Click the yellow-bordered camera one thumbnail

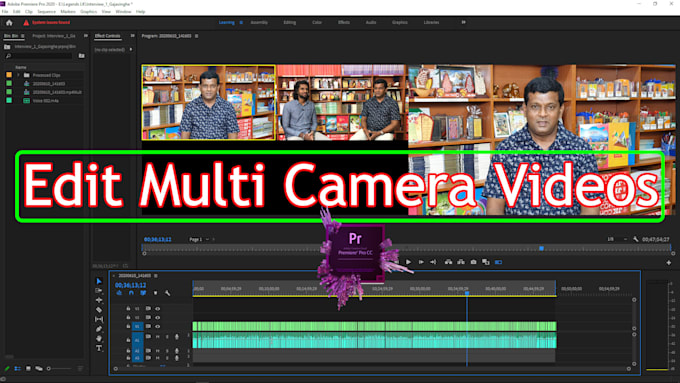(x=209, y=102)
